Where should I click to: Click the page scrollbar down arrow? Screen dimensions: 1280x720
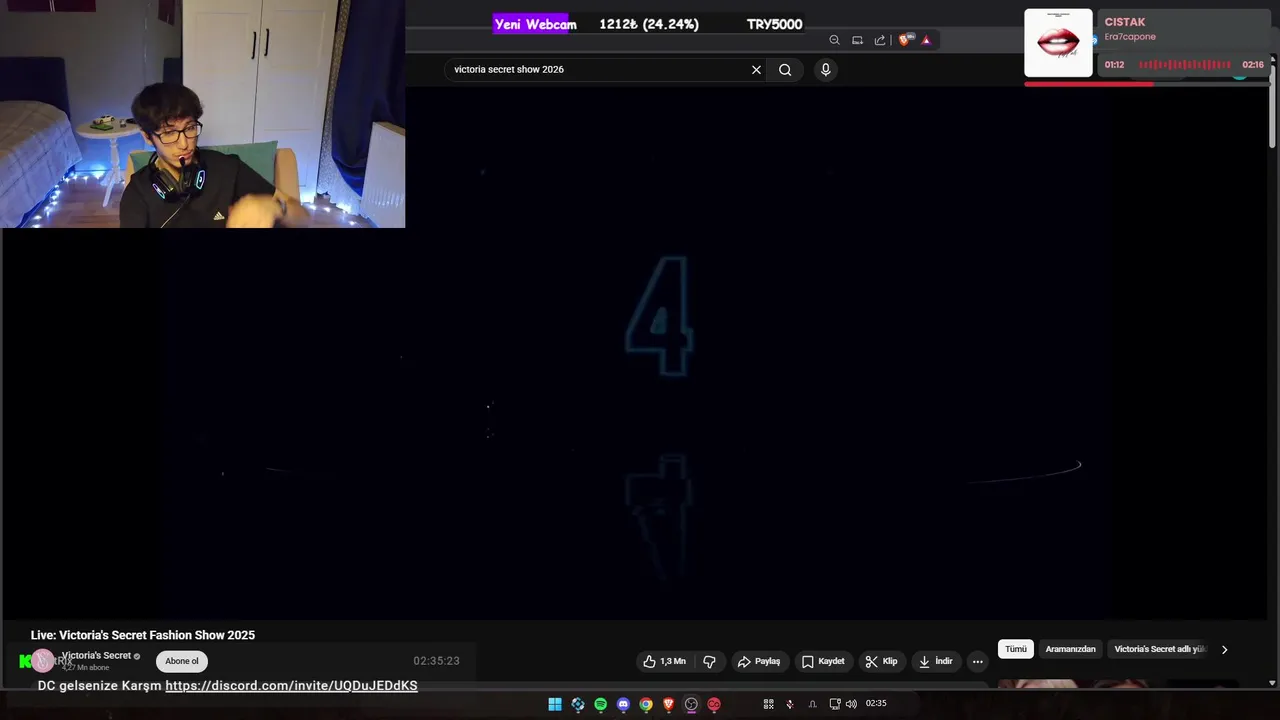tap(1272, 683)
